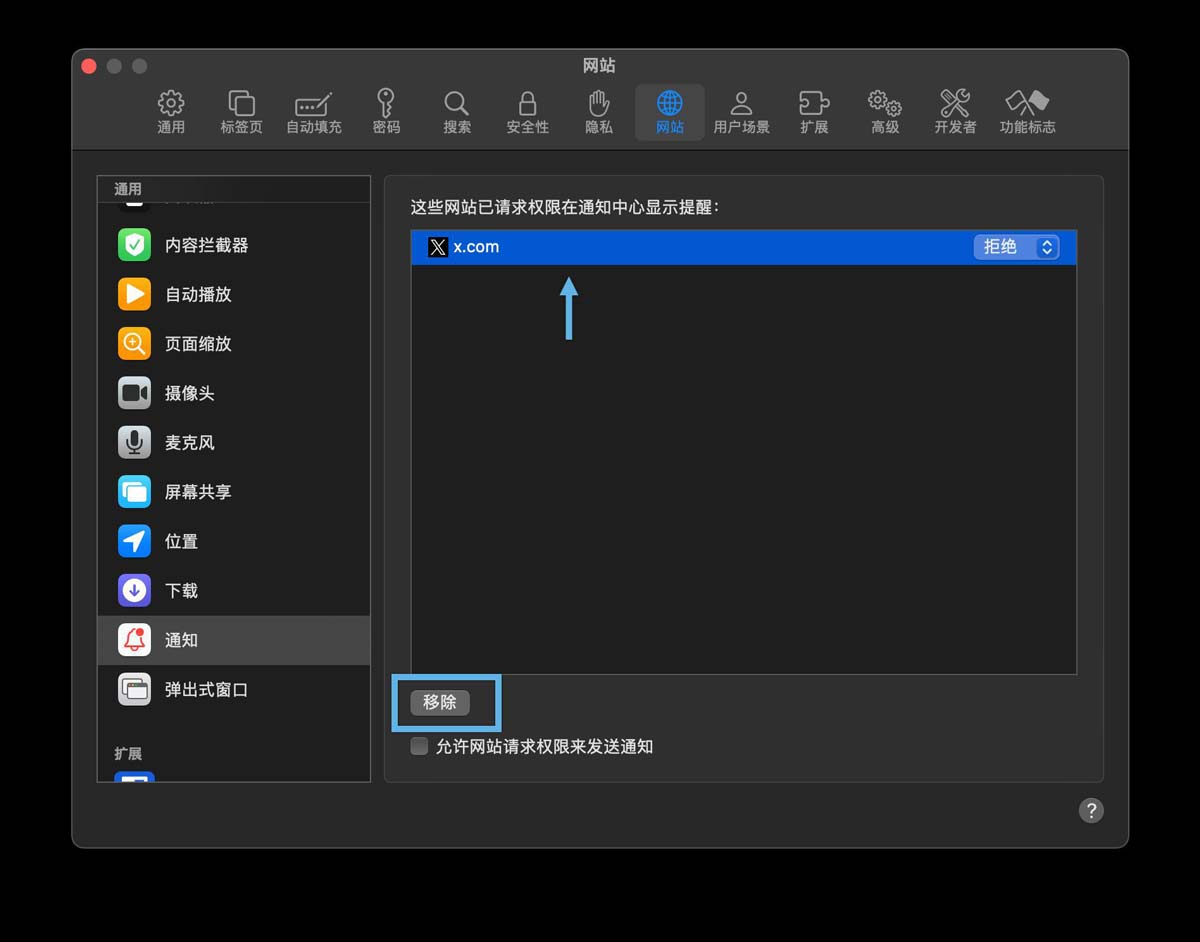1200x942 pixels.
Task: Switch to the 通用 settings tab
Action: pos(171,110)
